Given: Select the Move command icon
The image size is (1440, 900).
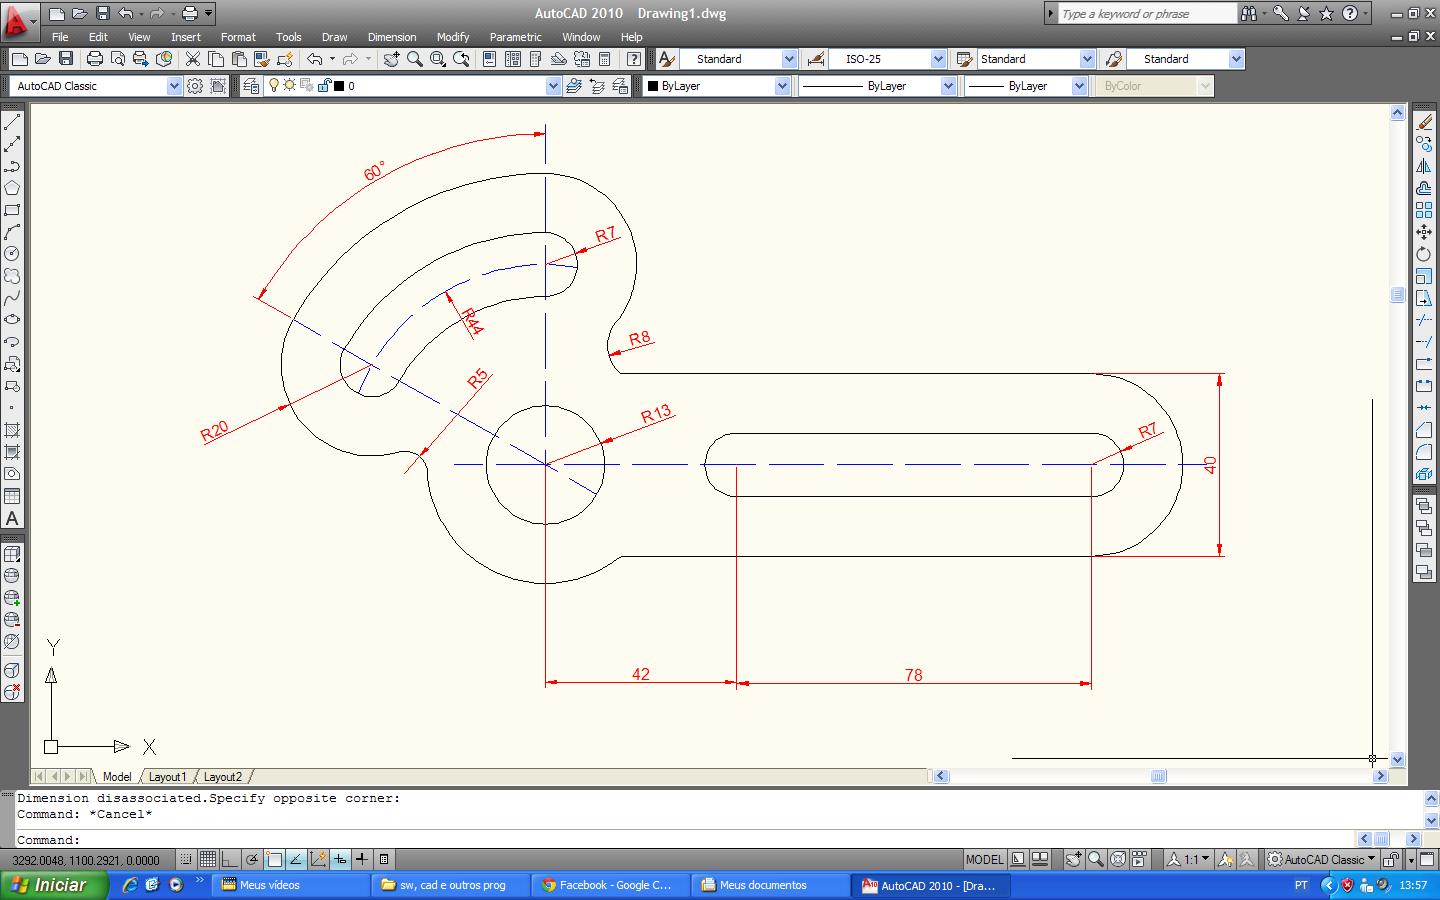Looking at the screenshot, I should (1424, 232).
